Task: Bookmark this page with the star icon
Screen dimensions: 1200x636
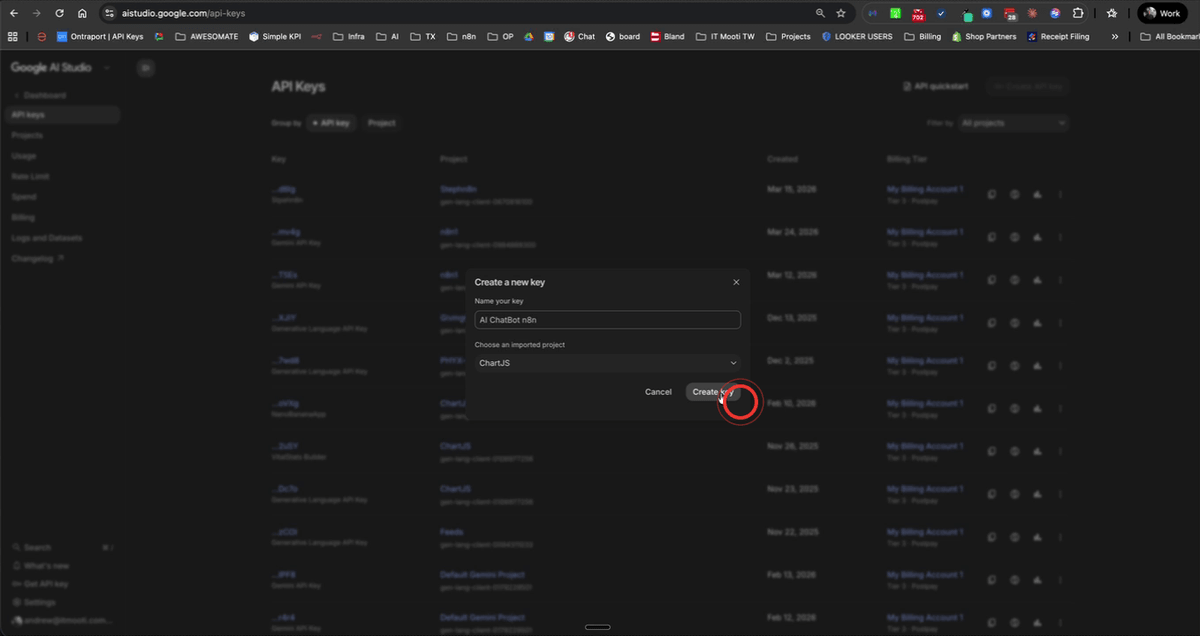Action: coord(841,13)
